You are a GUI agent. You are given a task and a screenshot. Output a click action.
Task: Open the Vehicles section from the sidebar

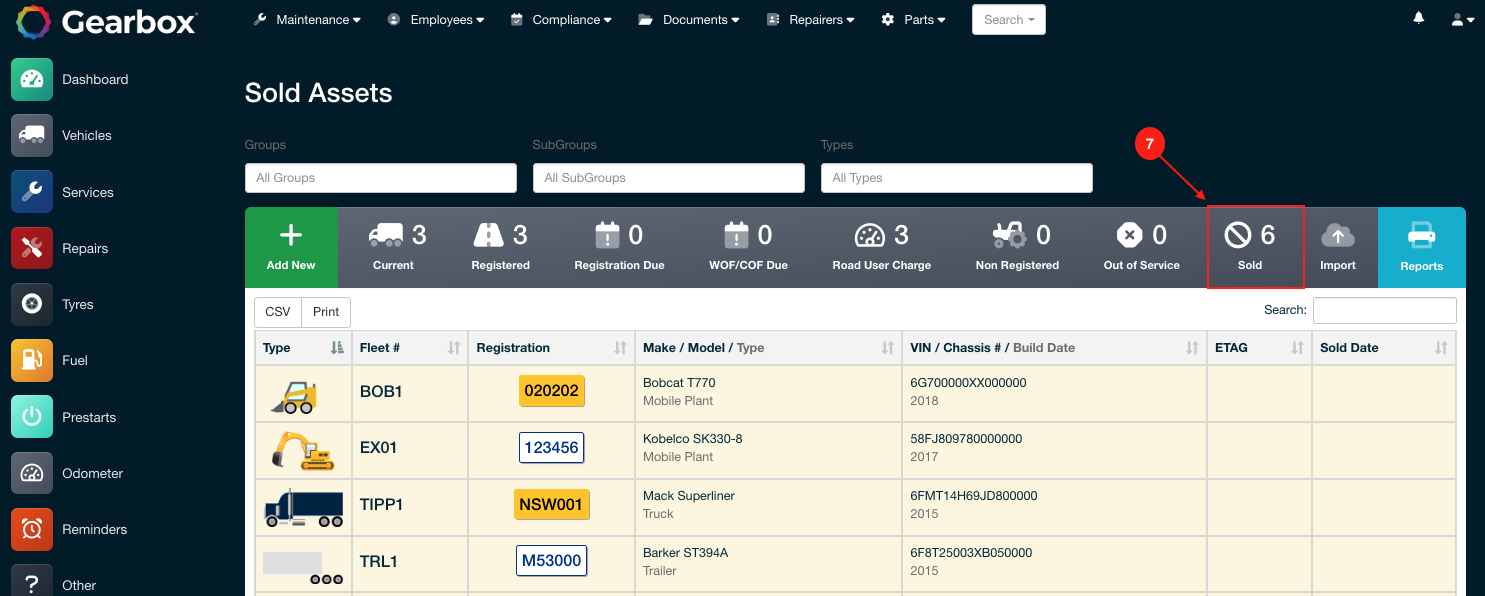(x=31, y=135)
